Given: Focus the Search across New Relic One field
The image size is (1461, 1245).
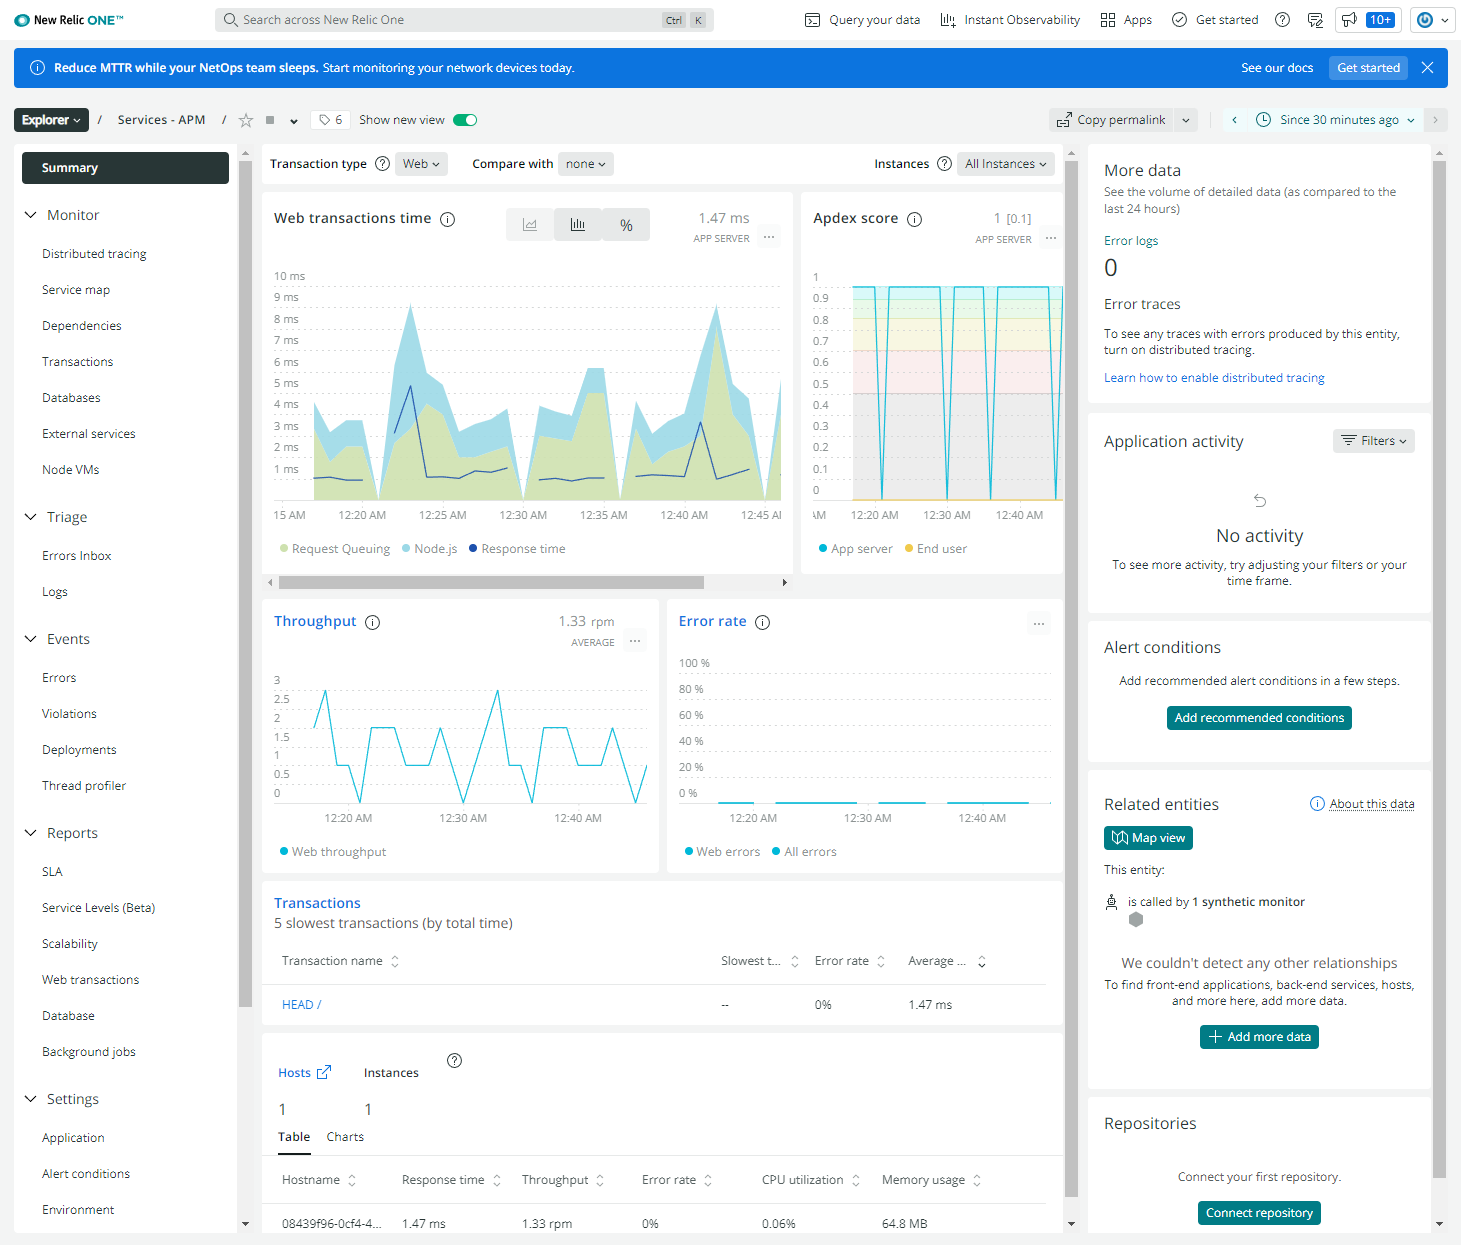Looking at the screenshot, I should (464, 20).
